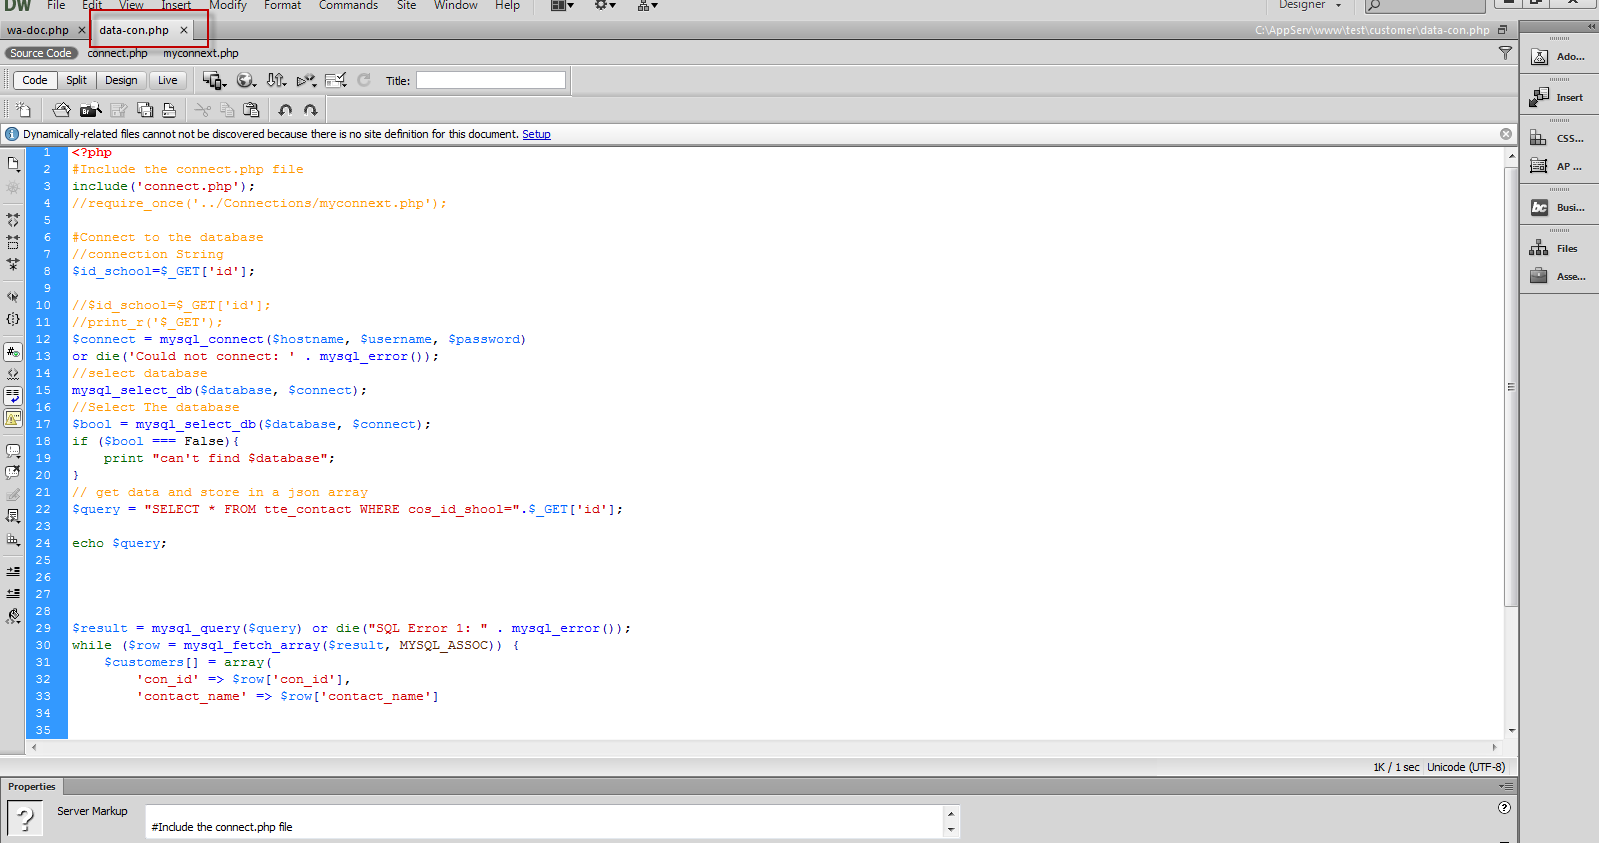Open the CSS Styles panel
This screenshot has width=1599, height=843.
[x=1558, y=138]
